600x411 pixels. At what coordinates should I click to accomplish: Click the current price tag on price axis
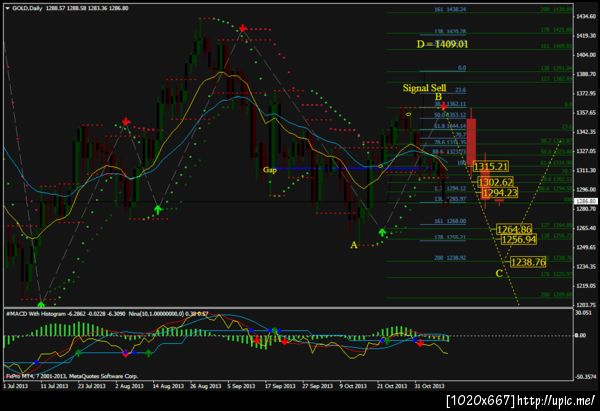[588, 201]
